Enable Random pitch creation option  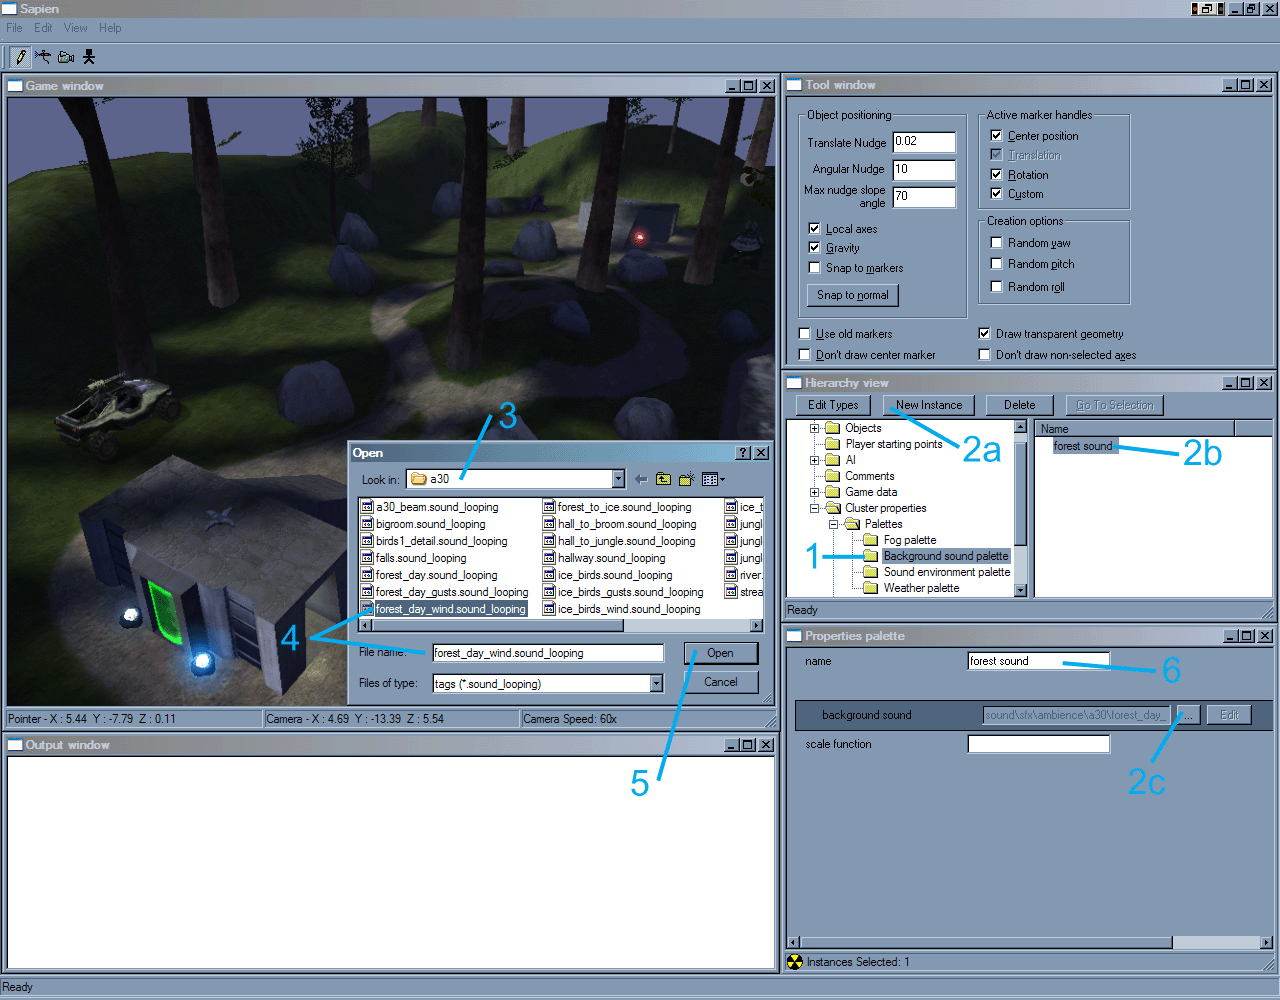pyautogui.click(x=996, y=263)
